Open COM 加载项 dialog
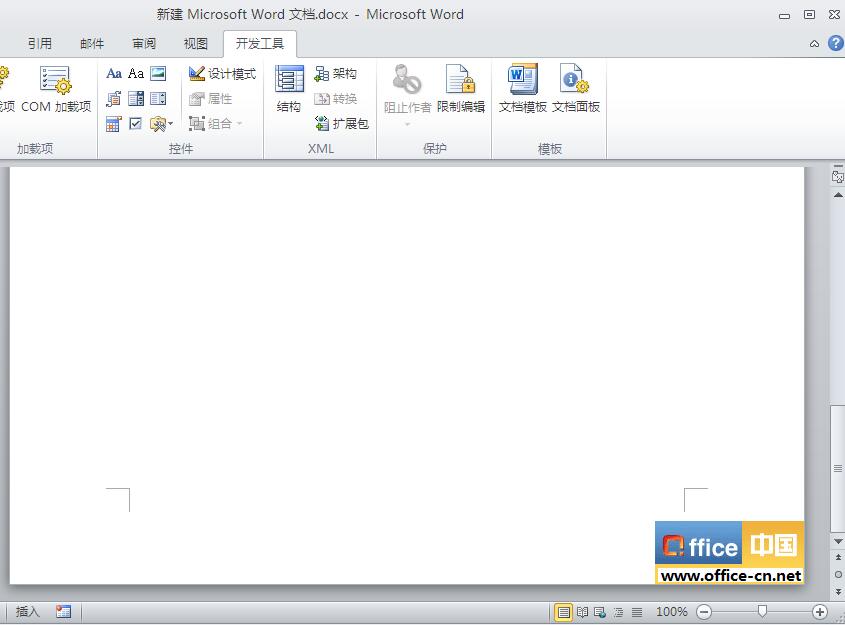 tap(56, 89)
